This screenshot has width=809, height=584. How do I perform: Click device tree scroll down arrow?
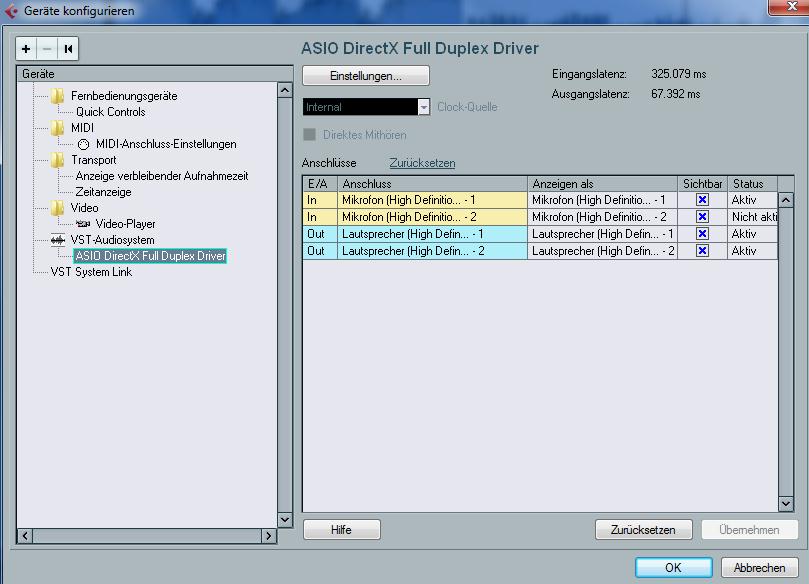click(285, 520)
